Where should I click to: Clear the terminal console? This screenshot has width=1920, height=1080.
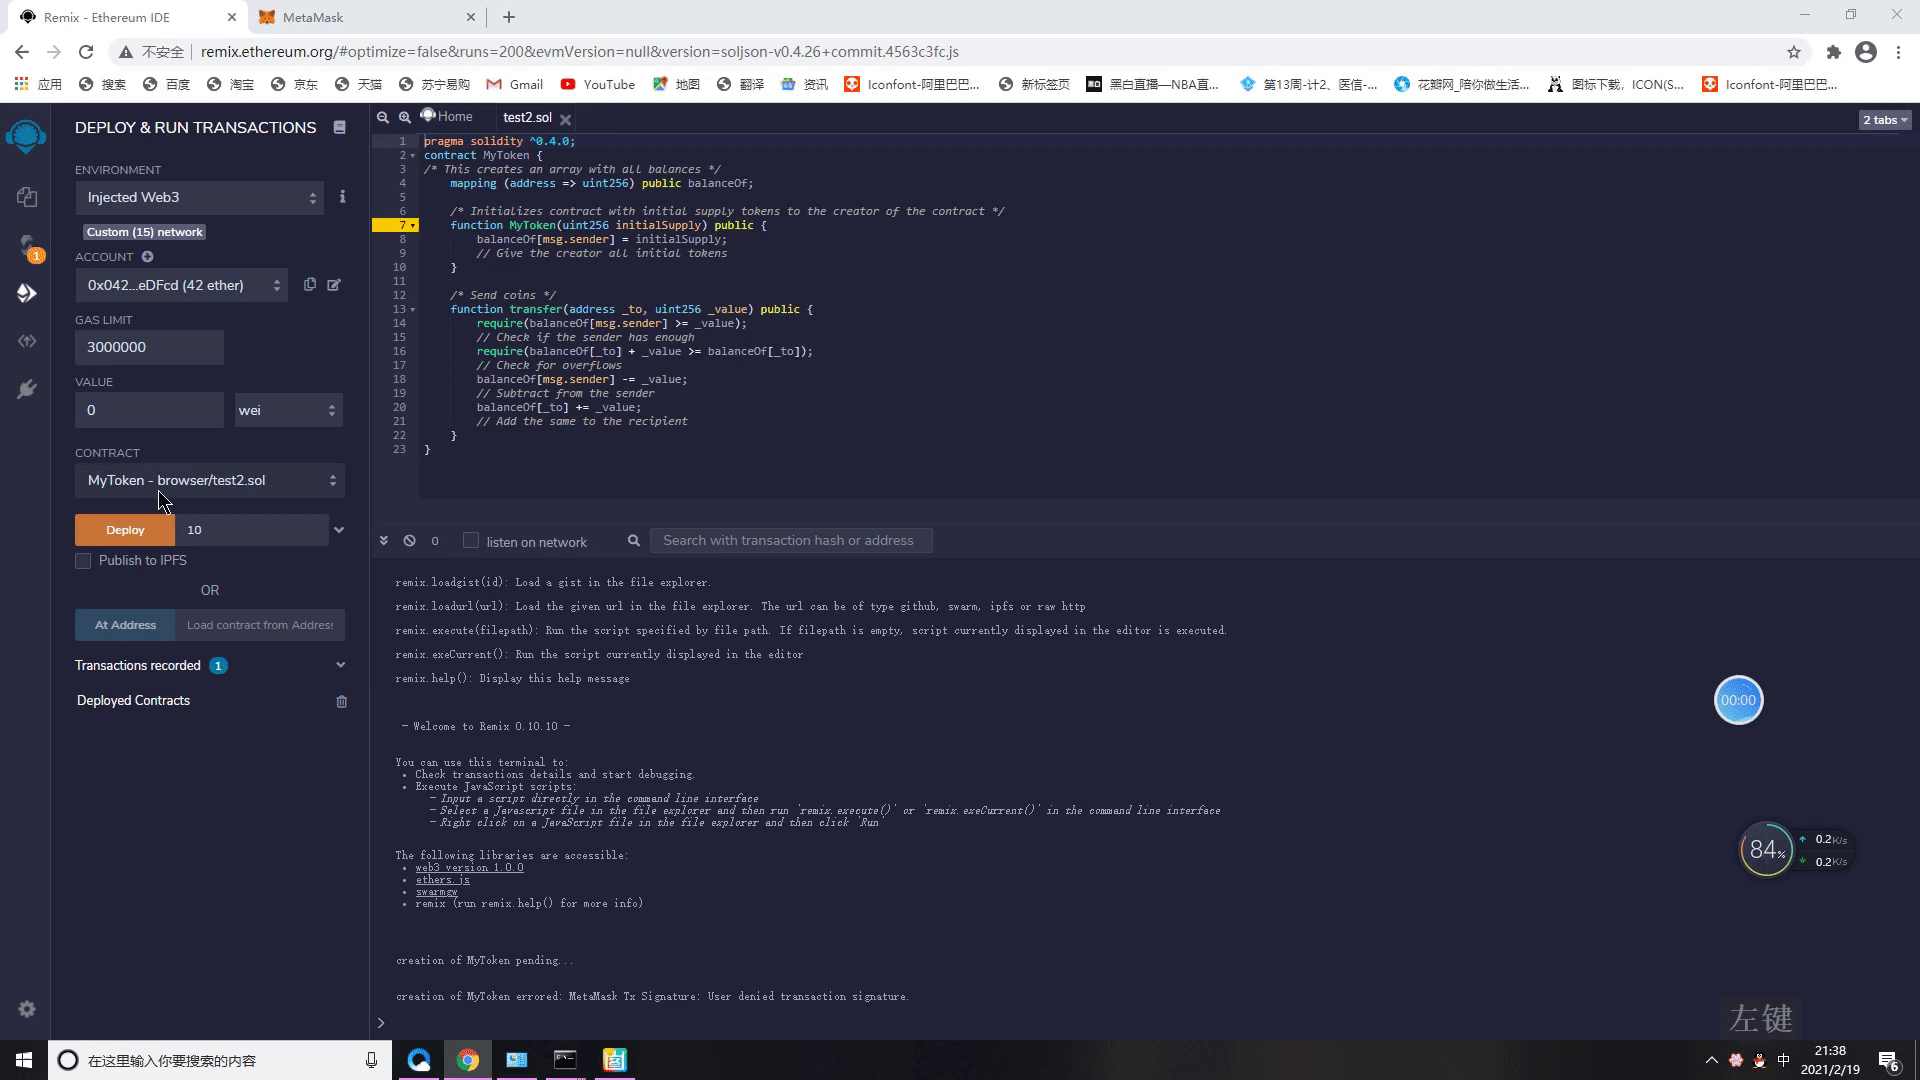[x=409, y=541]
